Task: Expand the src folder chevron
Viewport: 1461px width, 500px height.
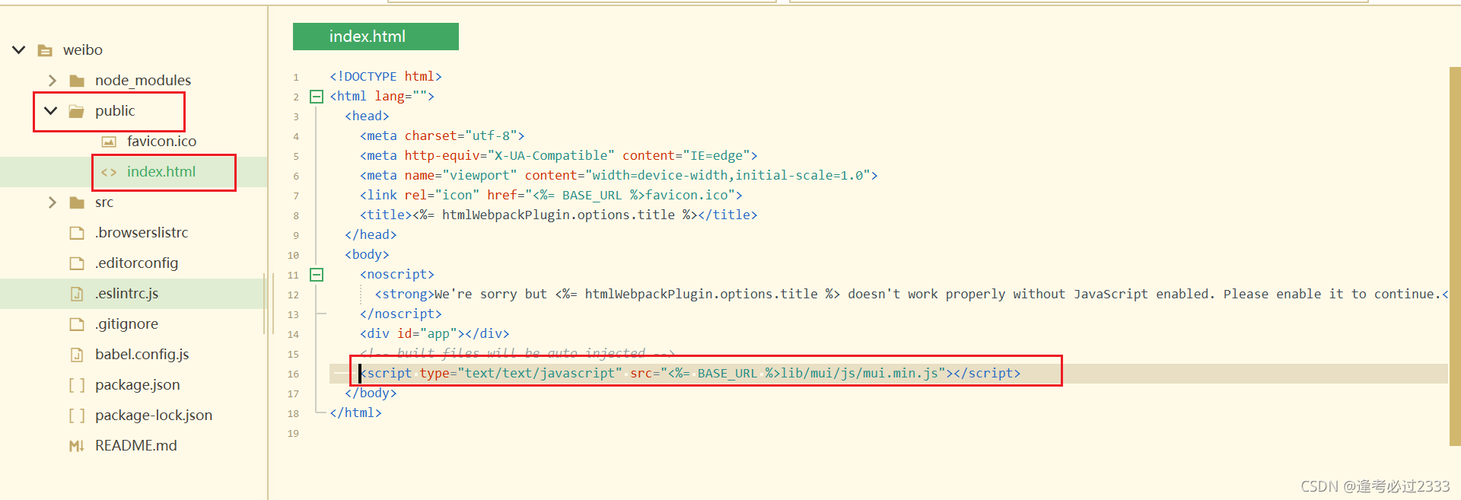Action: [x=52, y=202]
